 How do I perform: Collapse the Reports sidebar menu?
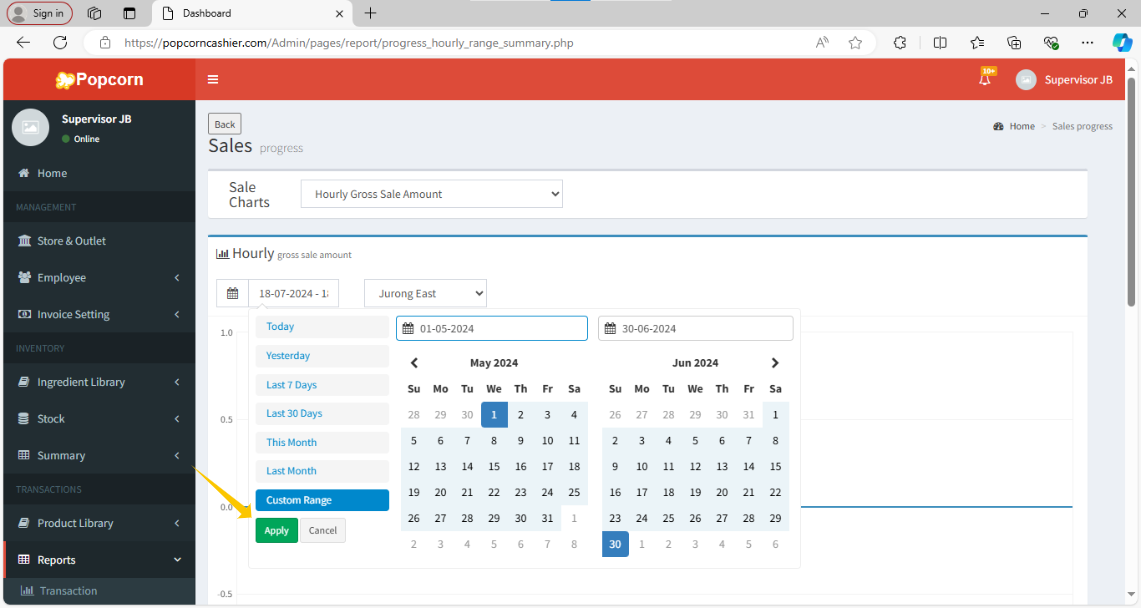[99, 560]
